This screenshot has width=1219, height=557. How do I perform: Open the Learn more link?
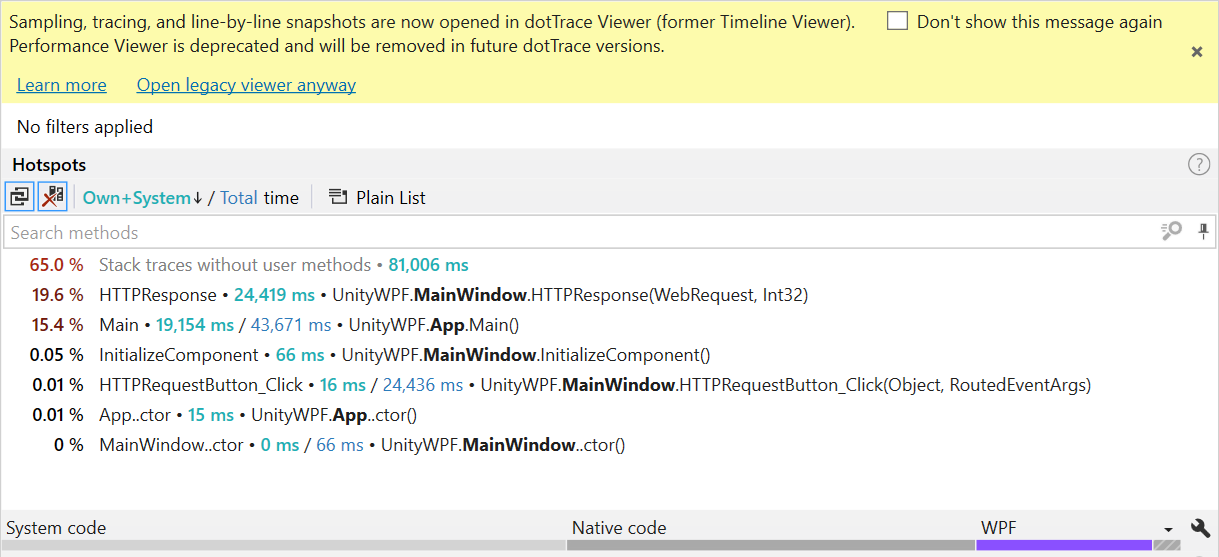tap(61, 85)
